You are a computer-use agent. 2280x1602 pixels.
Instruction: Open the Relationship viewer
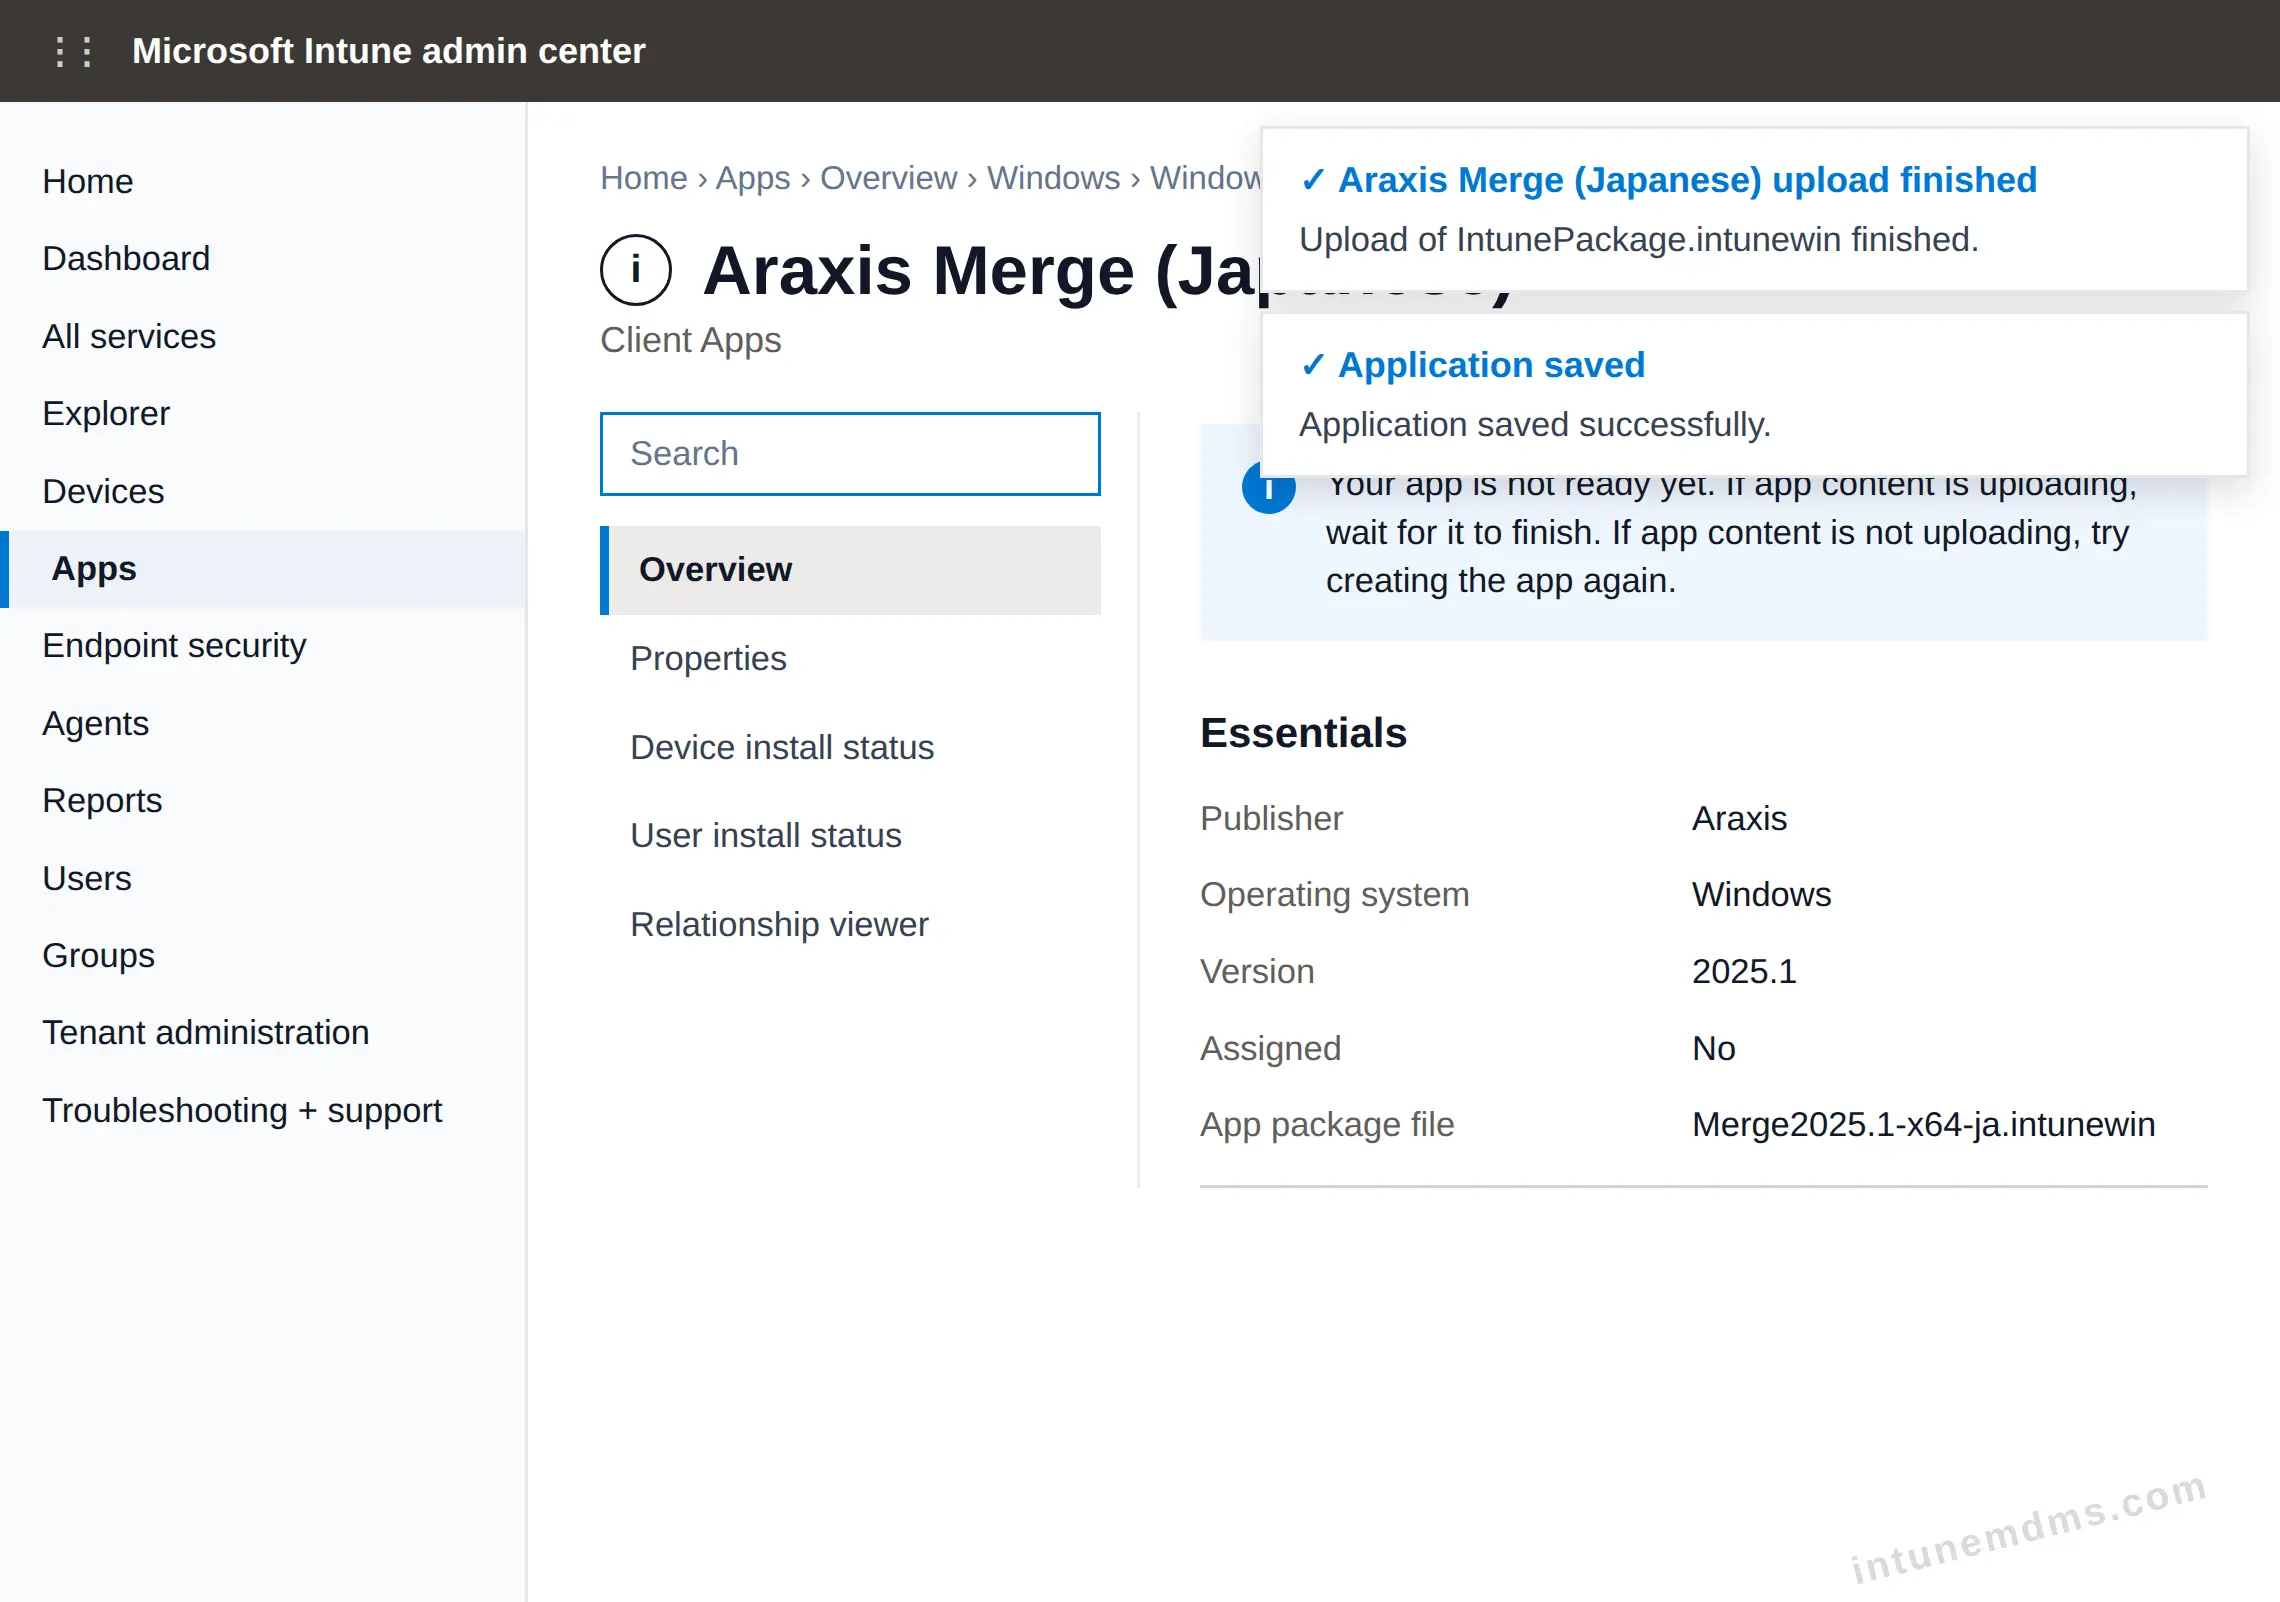(850, 925)
